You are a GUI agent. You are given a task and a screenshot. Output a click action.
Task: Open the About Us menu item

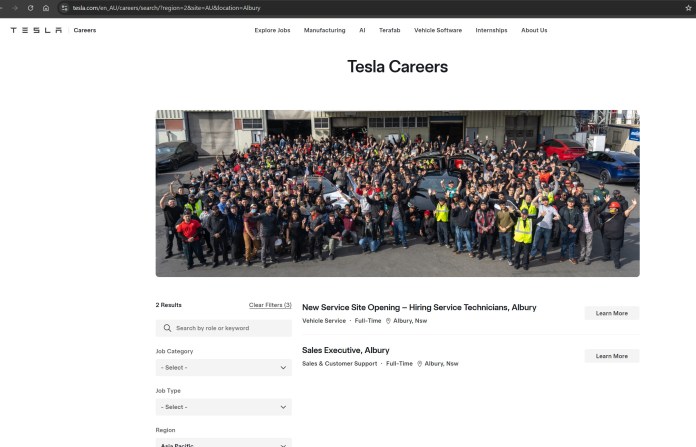pyautogui.click(x=534, y=30)
